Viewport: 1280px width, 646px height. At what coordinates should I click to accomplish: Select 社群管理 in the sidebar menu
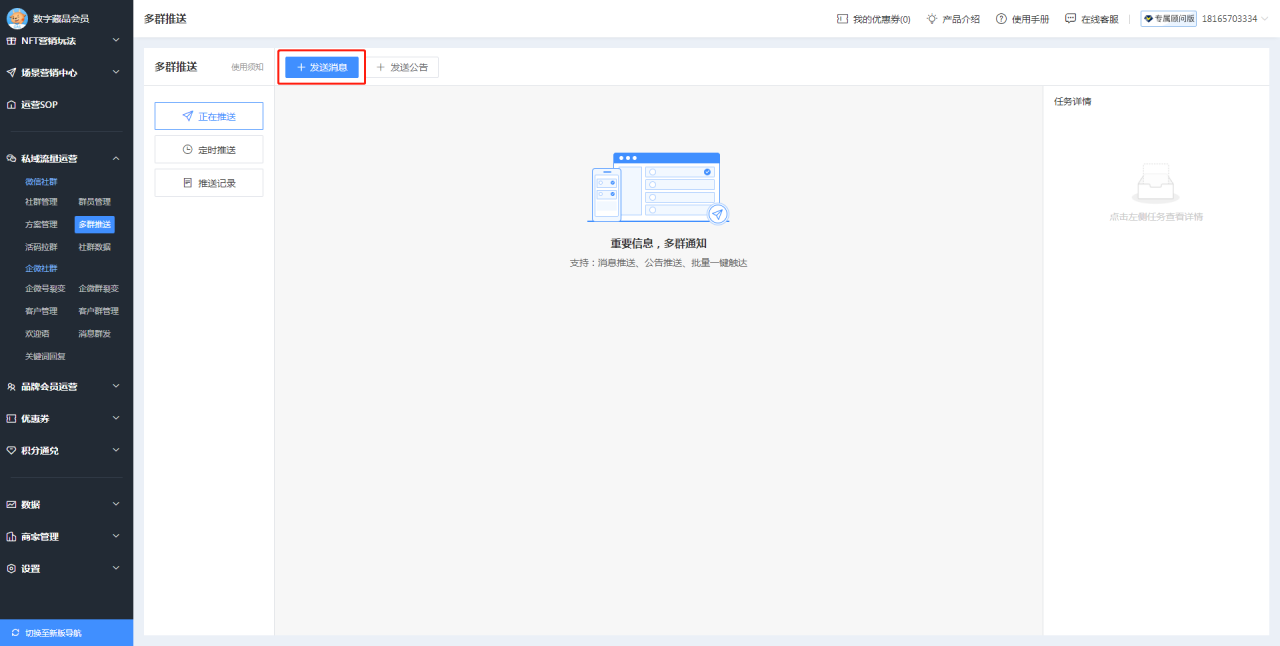(39, 200)
